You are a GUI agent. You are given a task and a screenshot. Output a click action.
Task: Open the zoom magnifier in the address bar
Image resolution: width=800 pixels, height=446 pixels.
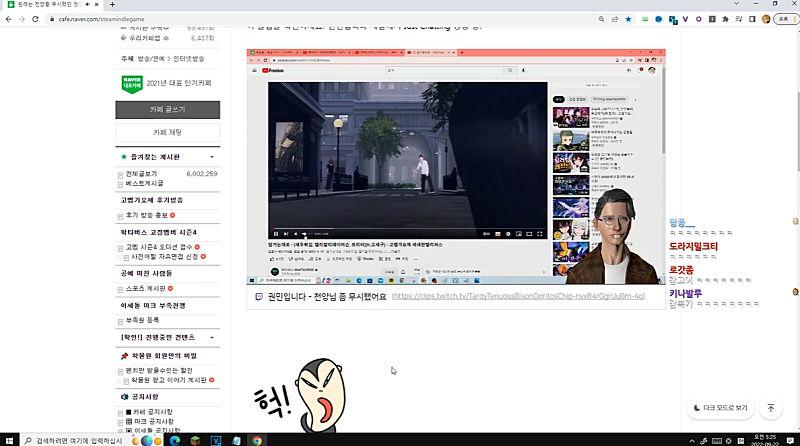[602, 19]
